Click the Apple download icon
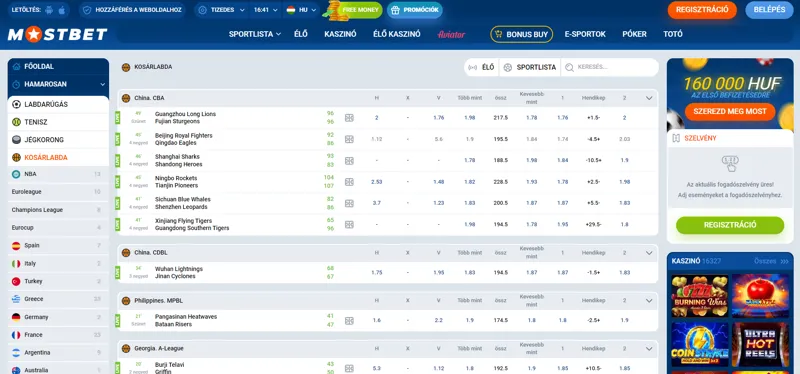The width and height of the screenshot is (800, 374). click(62, 10)
